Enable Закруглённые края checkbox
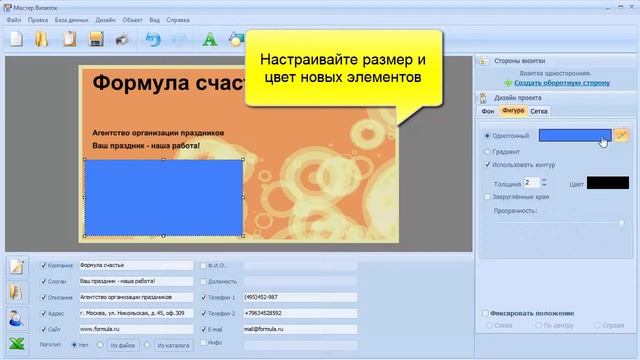640x360 pixels. pos(487,197)
